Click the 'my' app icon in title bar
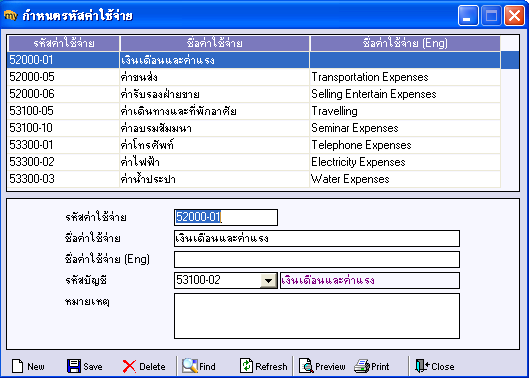The height and width of the screenshot is (378, 529). point(10,16)
